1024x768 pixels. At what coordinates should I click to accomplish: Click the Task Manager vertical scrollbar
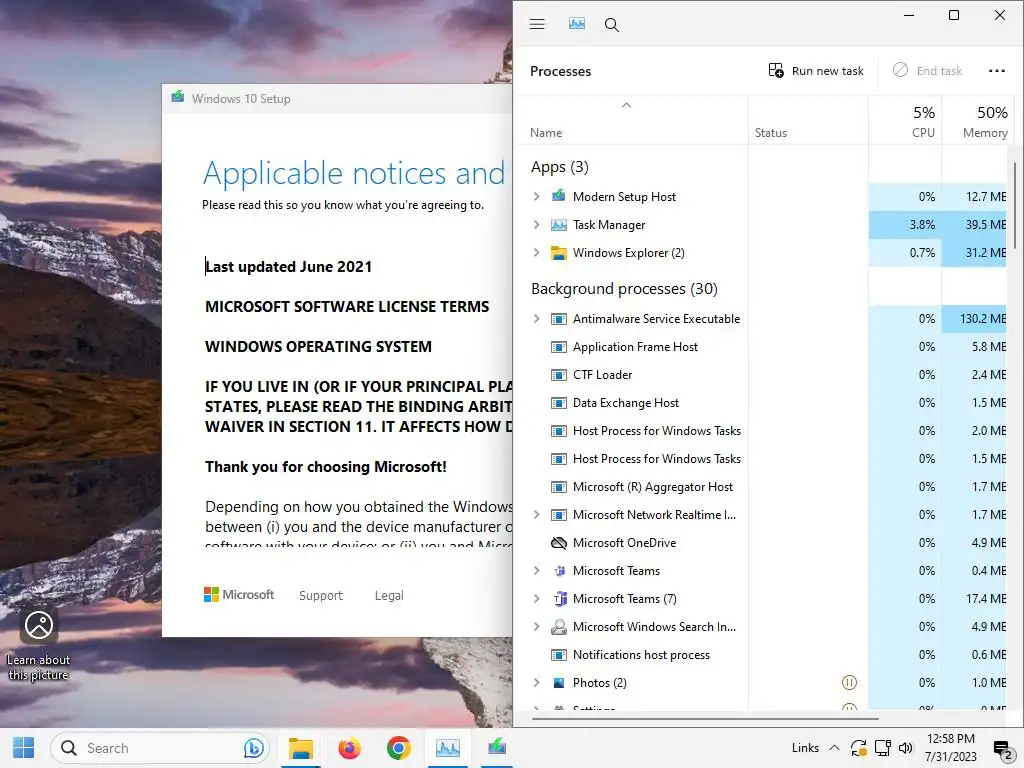[x=1015, y=205]
